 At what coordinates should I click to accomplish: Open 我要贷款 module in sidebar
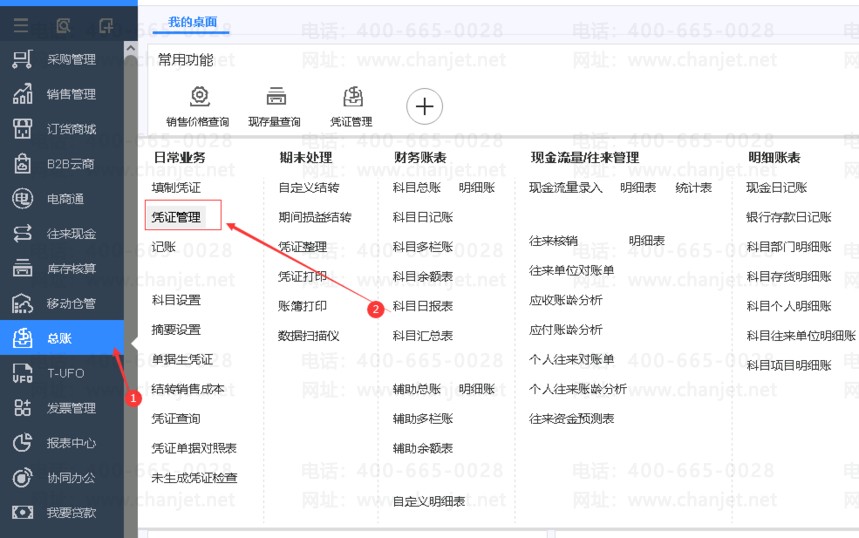(62, 513)
